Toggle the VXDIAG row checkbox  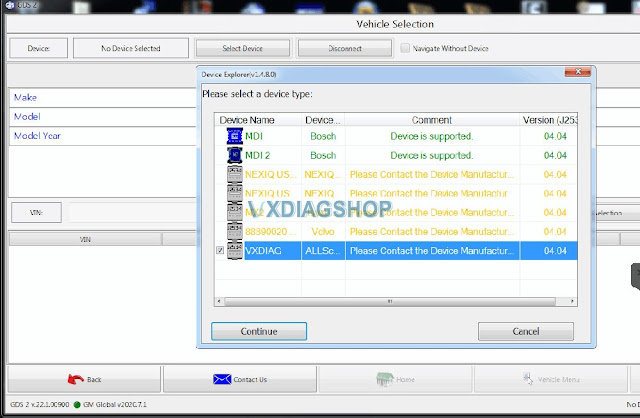220,250
